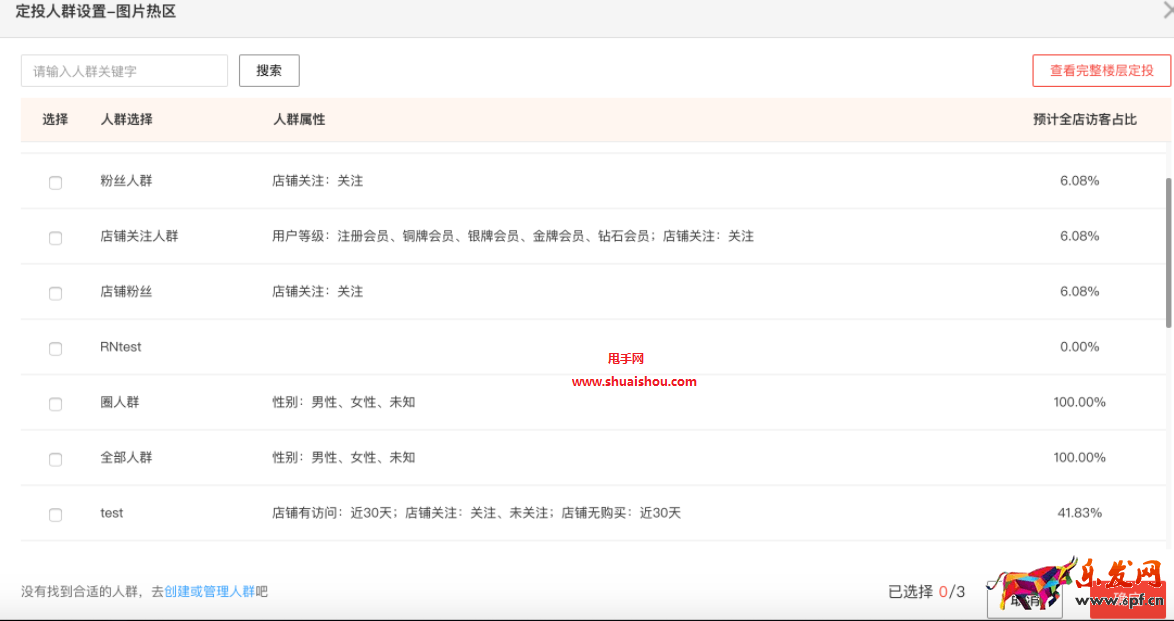This screenshot has height=621, width=1174.
Task: Select the 全部人群 checkbox
Action: [x=55, y=457]
